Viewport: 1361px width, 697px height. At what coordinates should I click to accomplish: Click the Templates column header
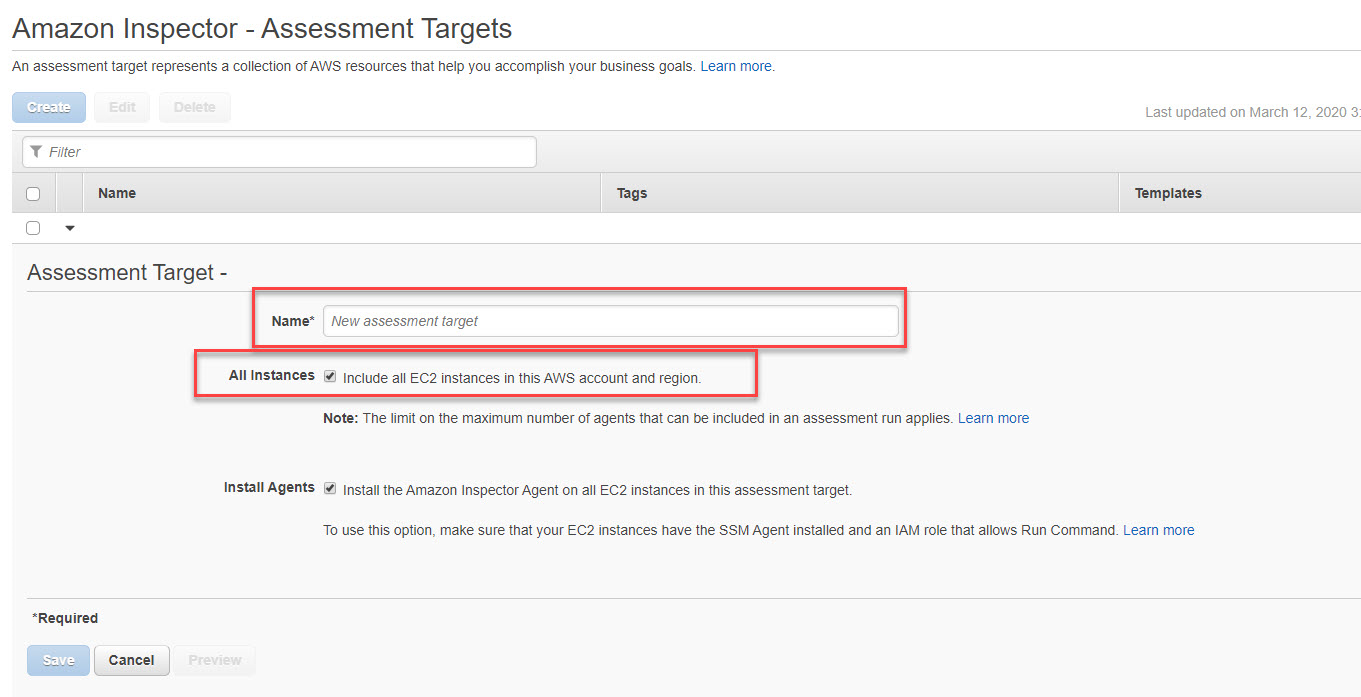point(1167,192)
